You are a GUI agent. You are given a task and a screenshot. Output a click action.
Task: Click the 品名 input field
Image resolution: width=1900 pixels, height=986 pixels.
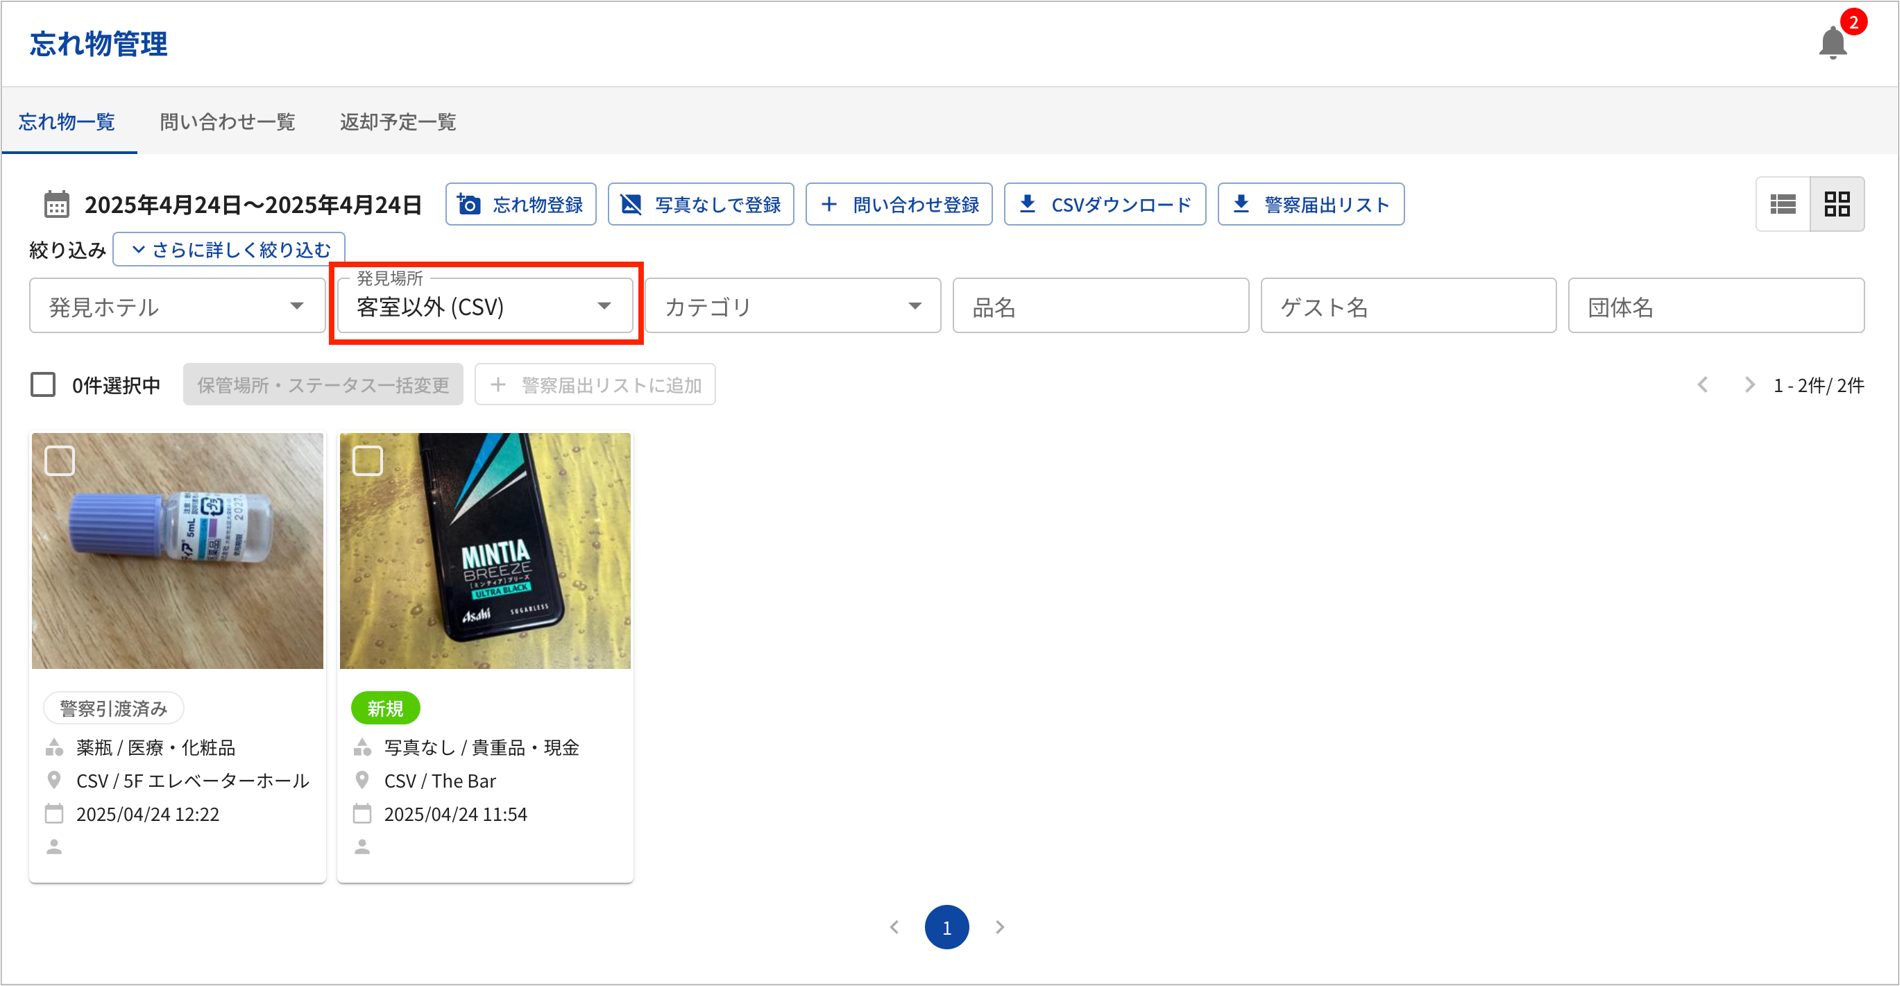[1101, 306]
